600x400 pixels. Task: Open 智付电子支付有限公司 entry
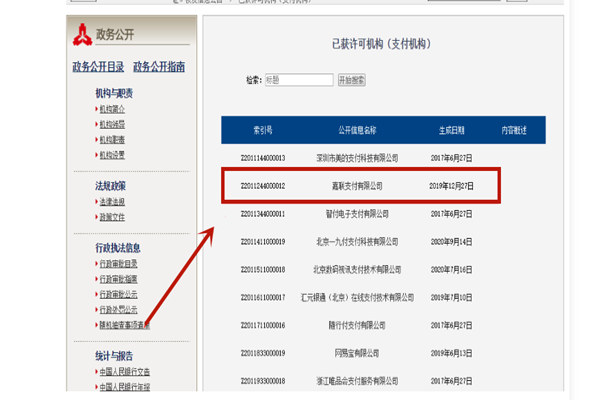tap(357, 214)
